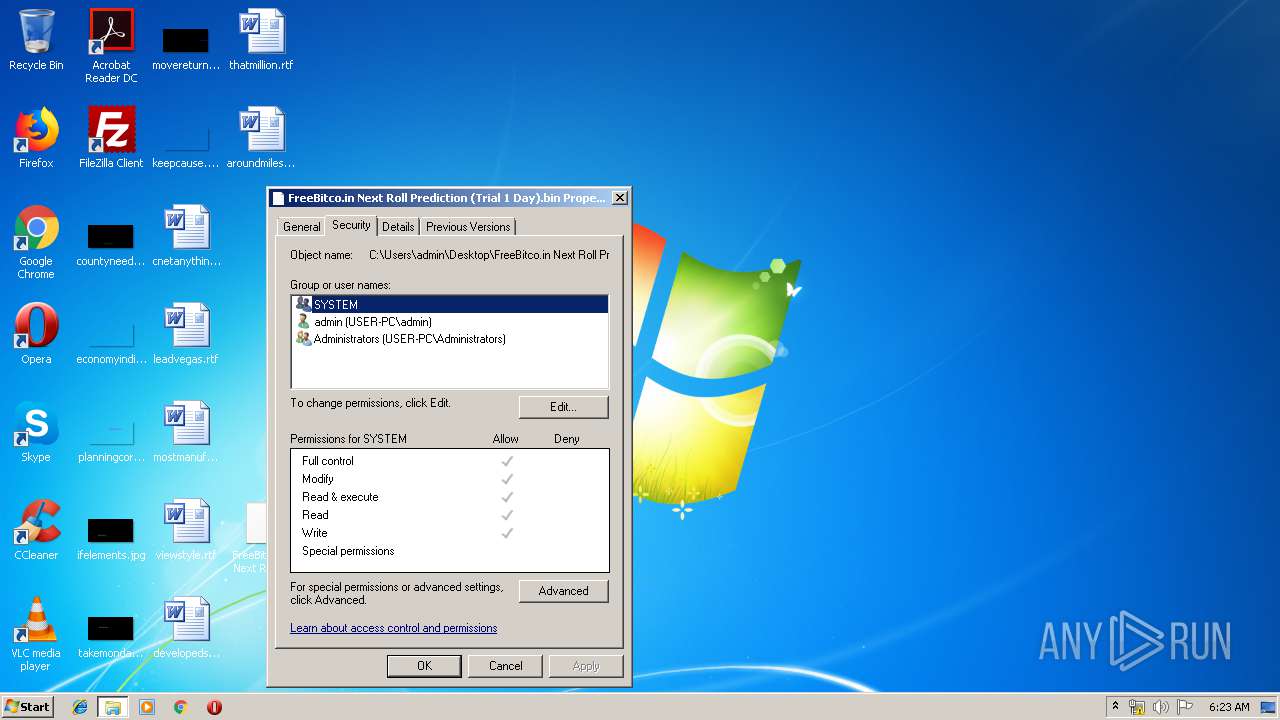Launch CCleaner desktop shortcut

[36, 530]
